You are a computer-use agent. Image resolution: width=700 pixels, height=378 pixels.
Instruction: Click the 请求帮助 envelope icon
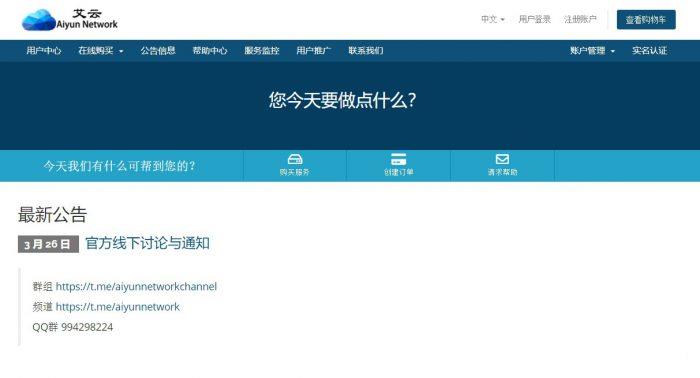[502, 159]
